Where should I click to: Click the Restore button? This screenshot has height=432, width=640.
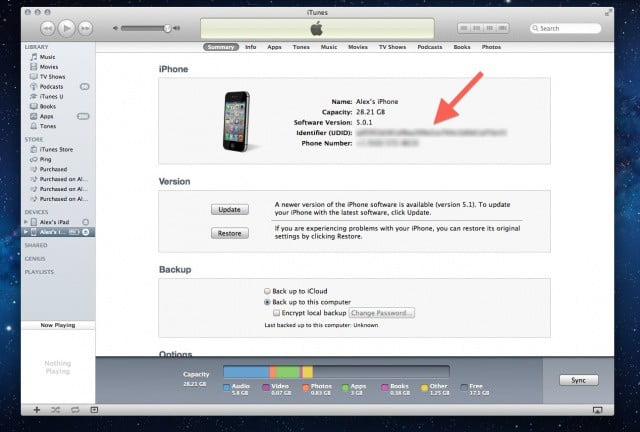pyautogui.click(x=229, y=233)
